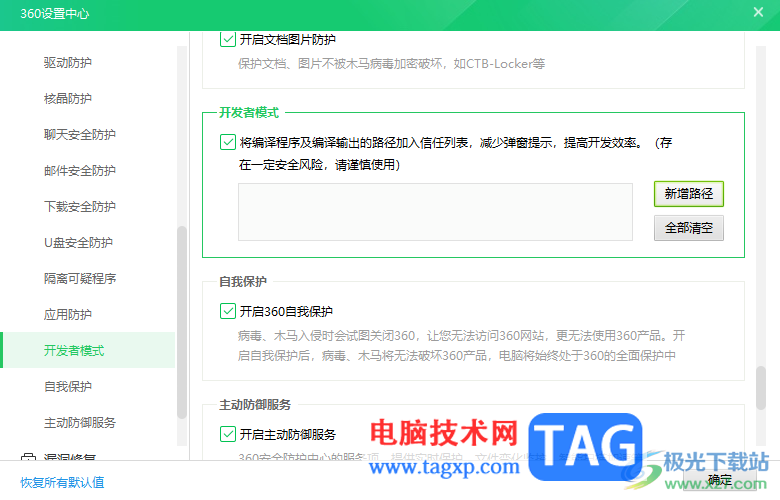Viewport: 780px width, 500px height.
Task: Click the 开发者模式 section heading
Action: tap(249, 112)
